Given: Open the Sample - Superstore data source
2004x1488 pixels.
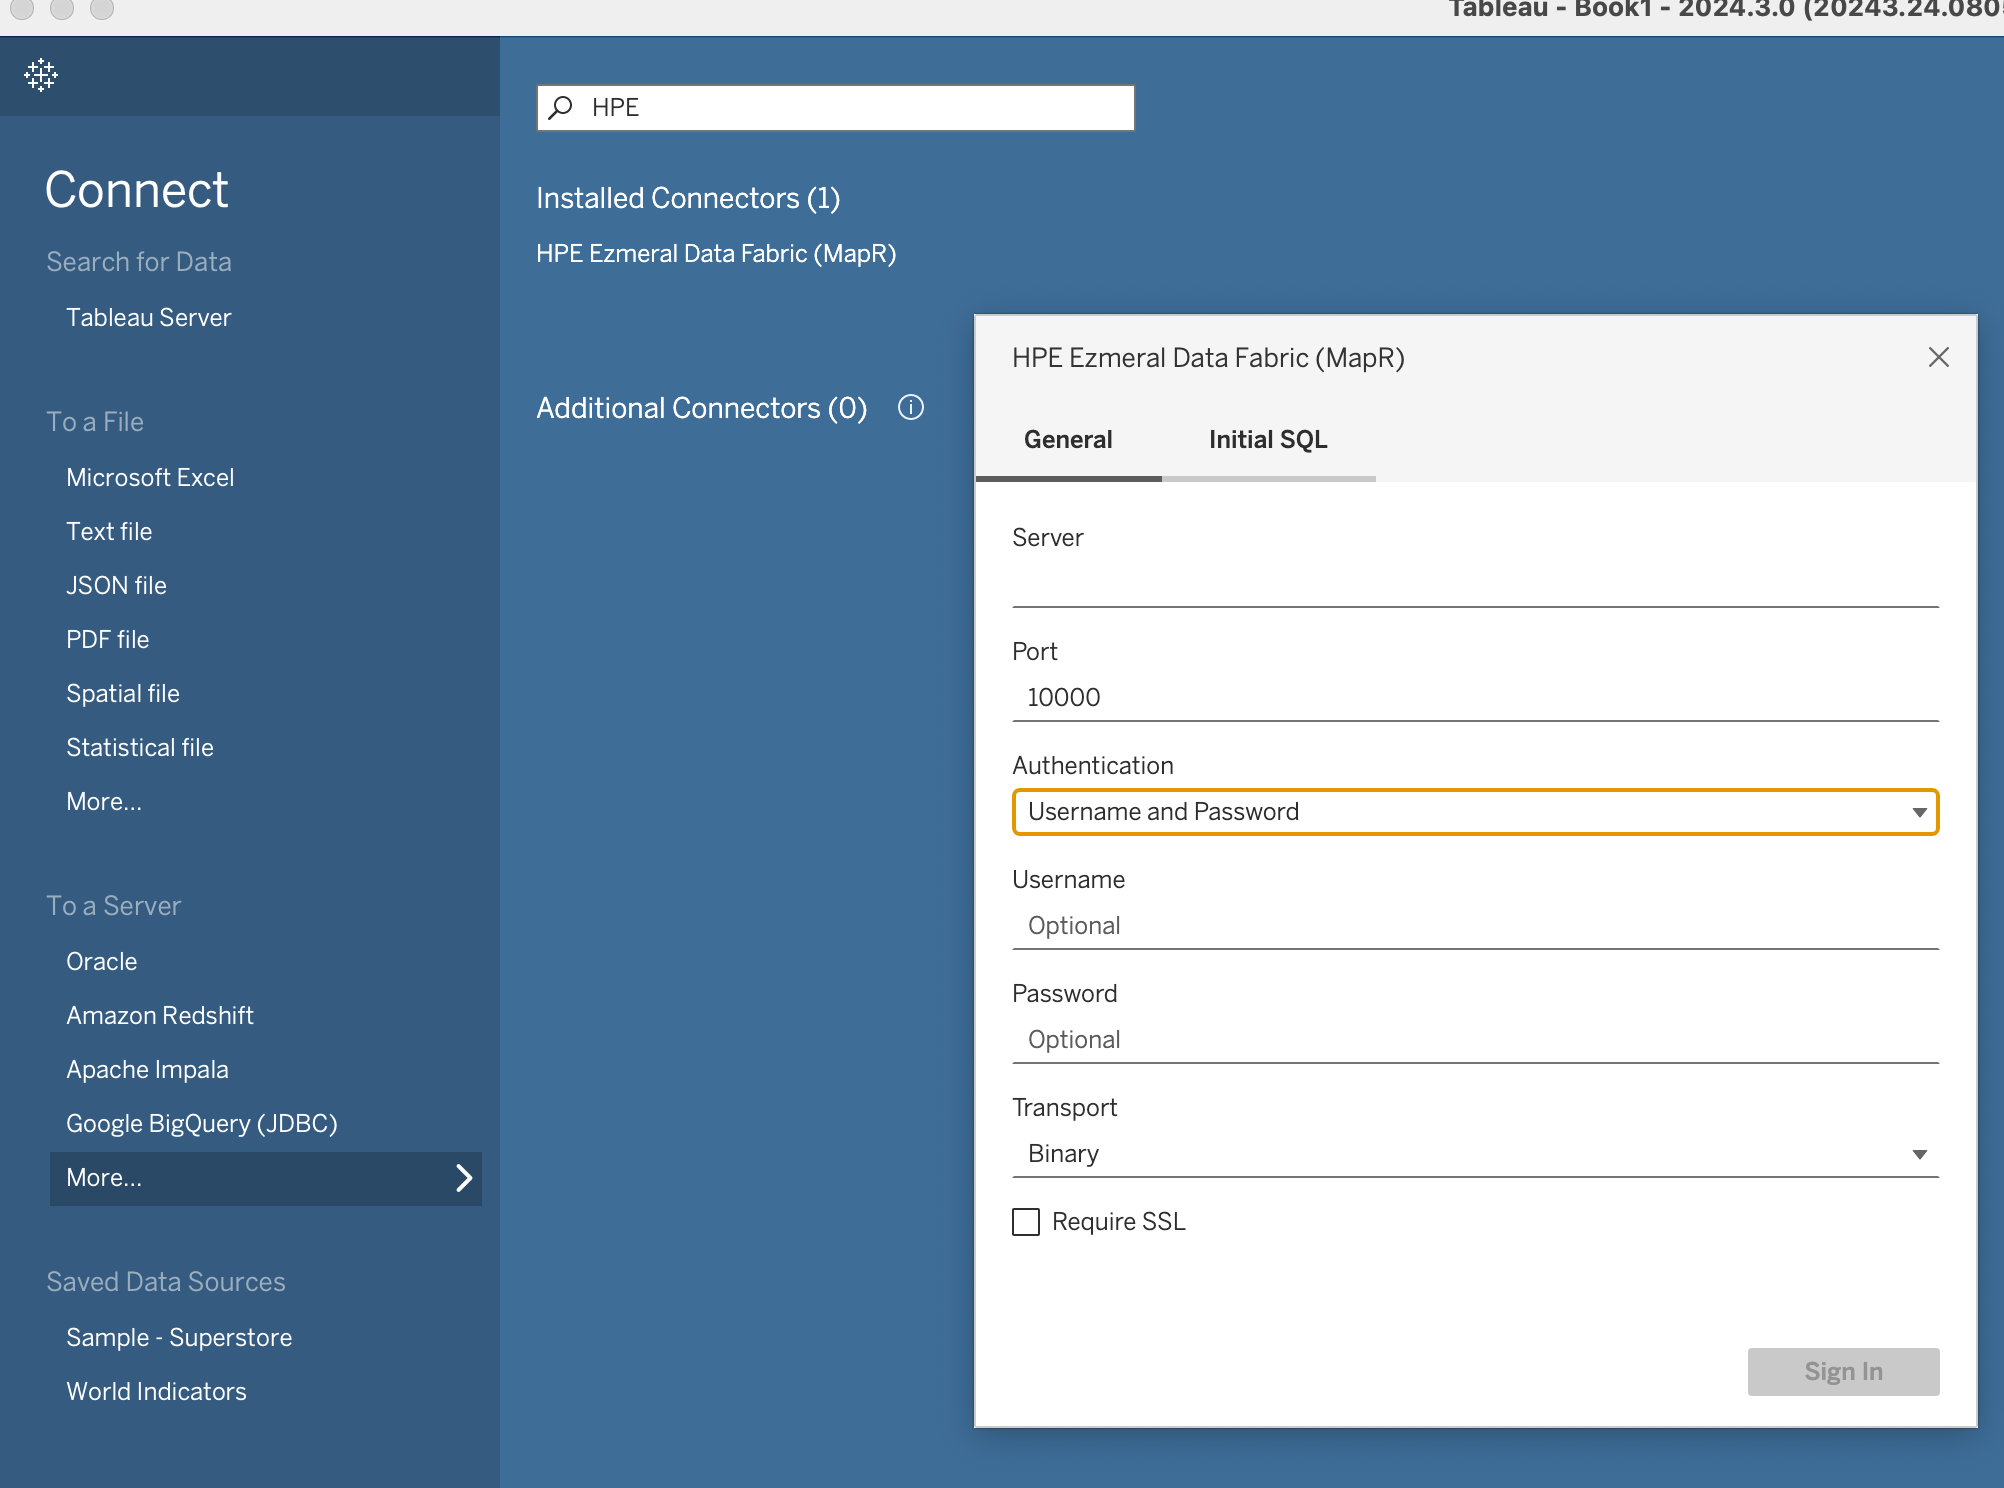Looking at the screenshot, I should point(179,1338).
